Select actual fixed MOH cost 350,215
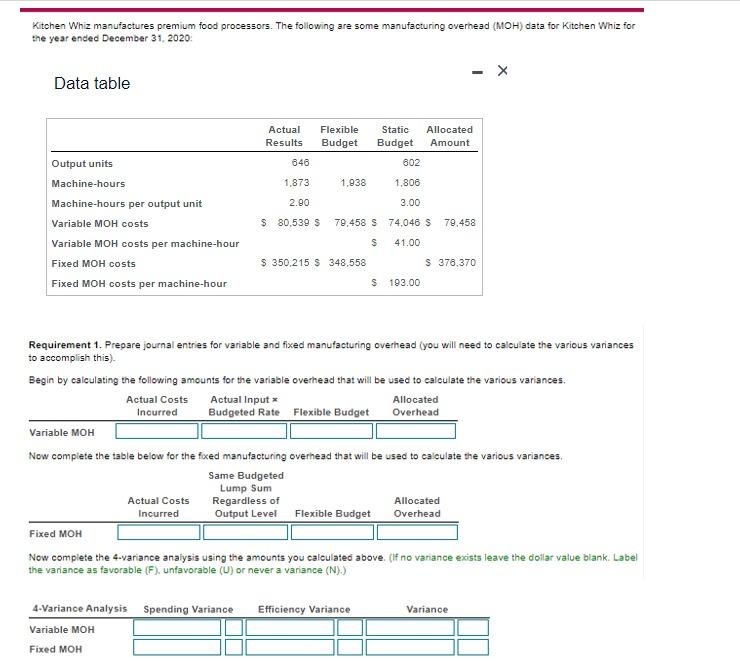740x662 pixels. pyautogui.click(x=290, y=263)
